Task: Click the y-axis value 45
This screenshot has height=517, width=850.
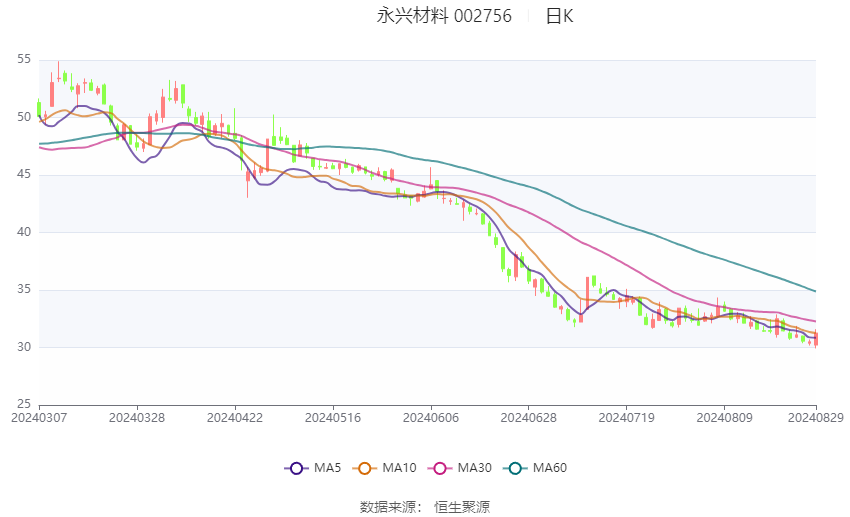Action: 24,175
